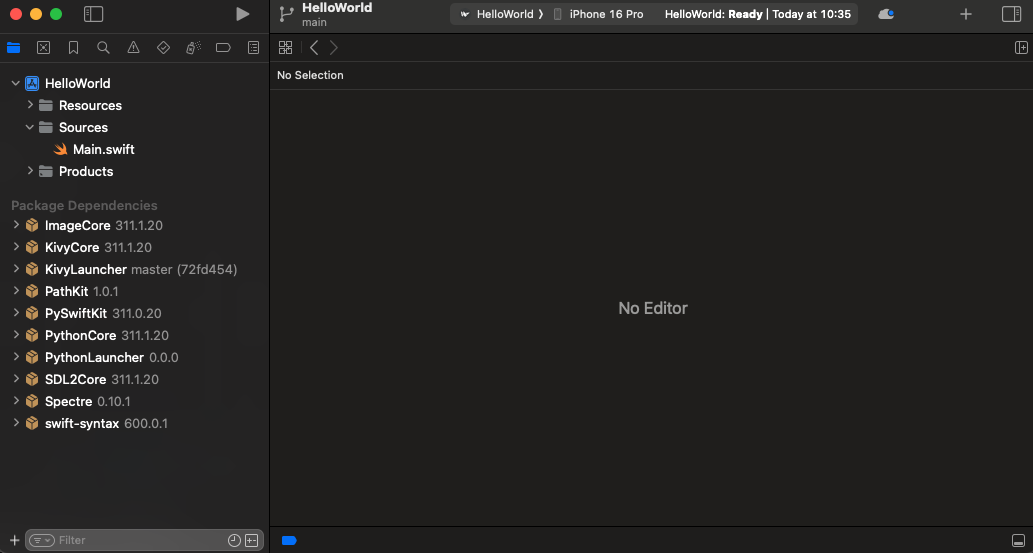Viewport: 1033px width, 553px height.
Task: Expand the SDL2Core package
Action: click(x=16, y=379)
